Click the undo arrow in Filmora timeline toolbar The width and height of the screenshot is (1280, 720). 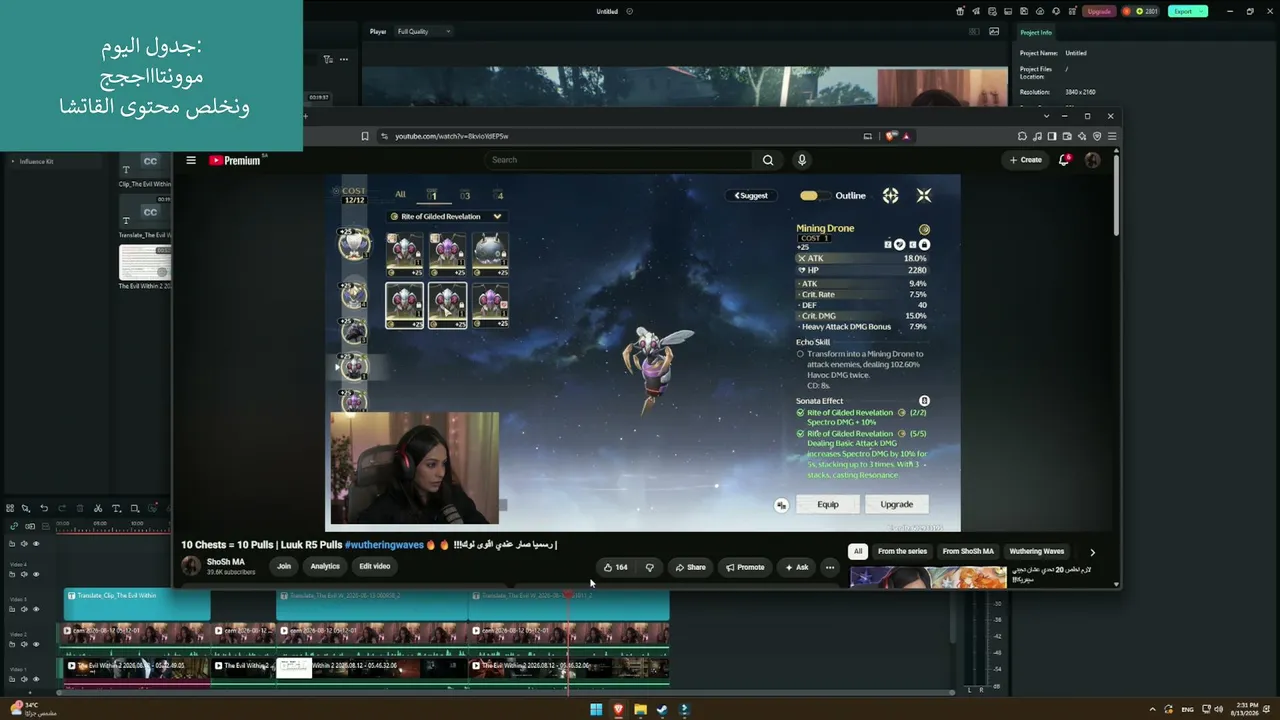(x=44, y=508)
